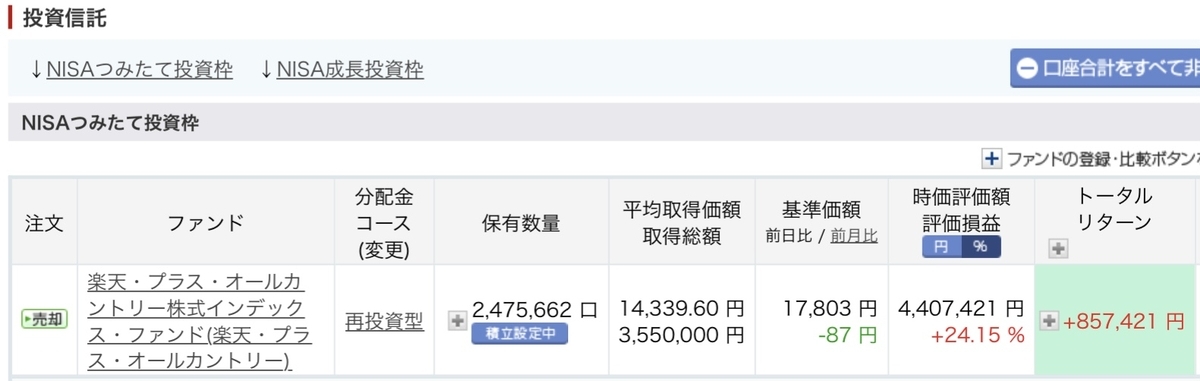Screen dimensions: 1200x381
Task: Click plus icon under トータルリターン header
Action: click(1059, 249)
